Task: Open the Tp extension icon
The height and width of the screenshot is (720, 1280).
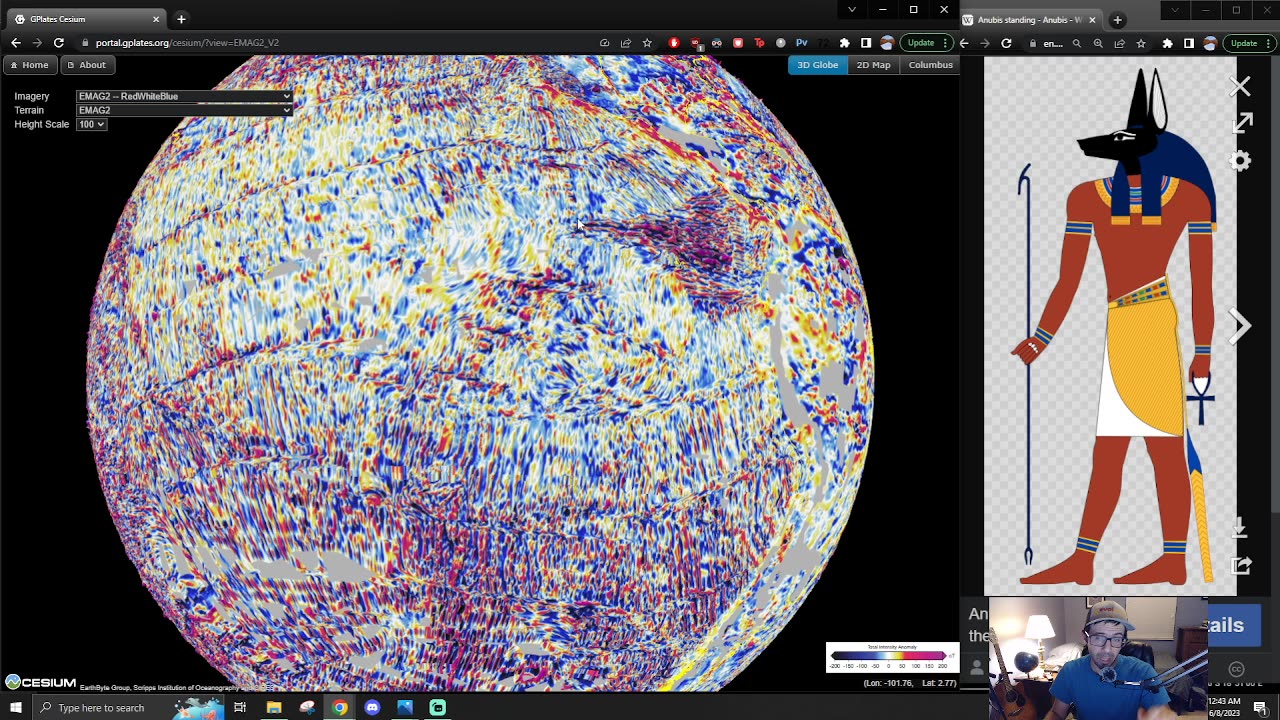Action: (x=759, y=43)
